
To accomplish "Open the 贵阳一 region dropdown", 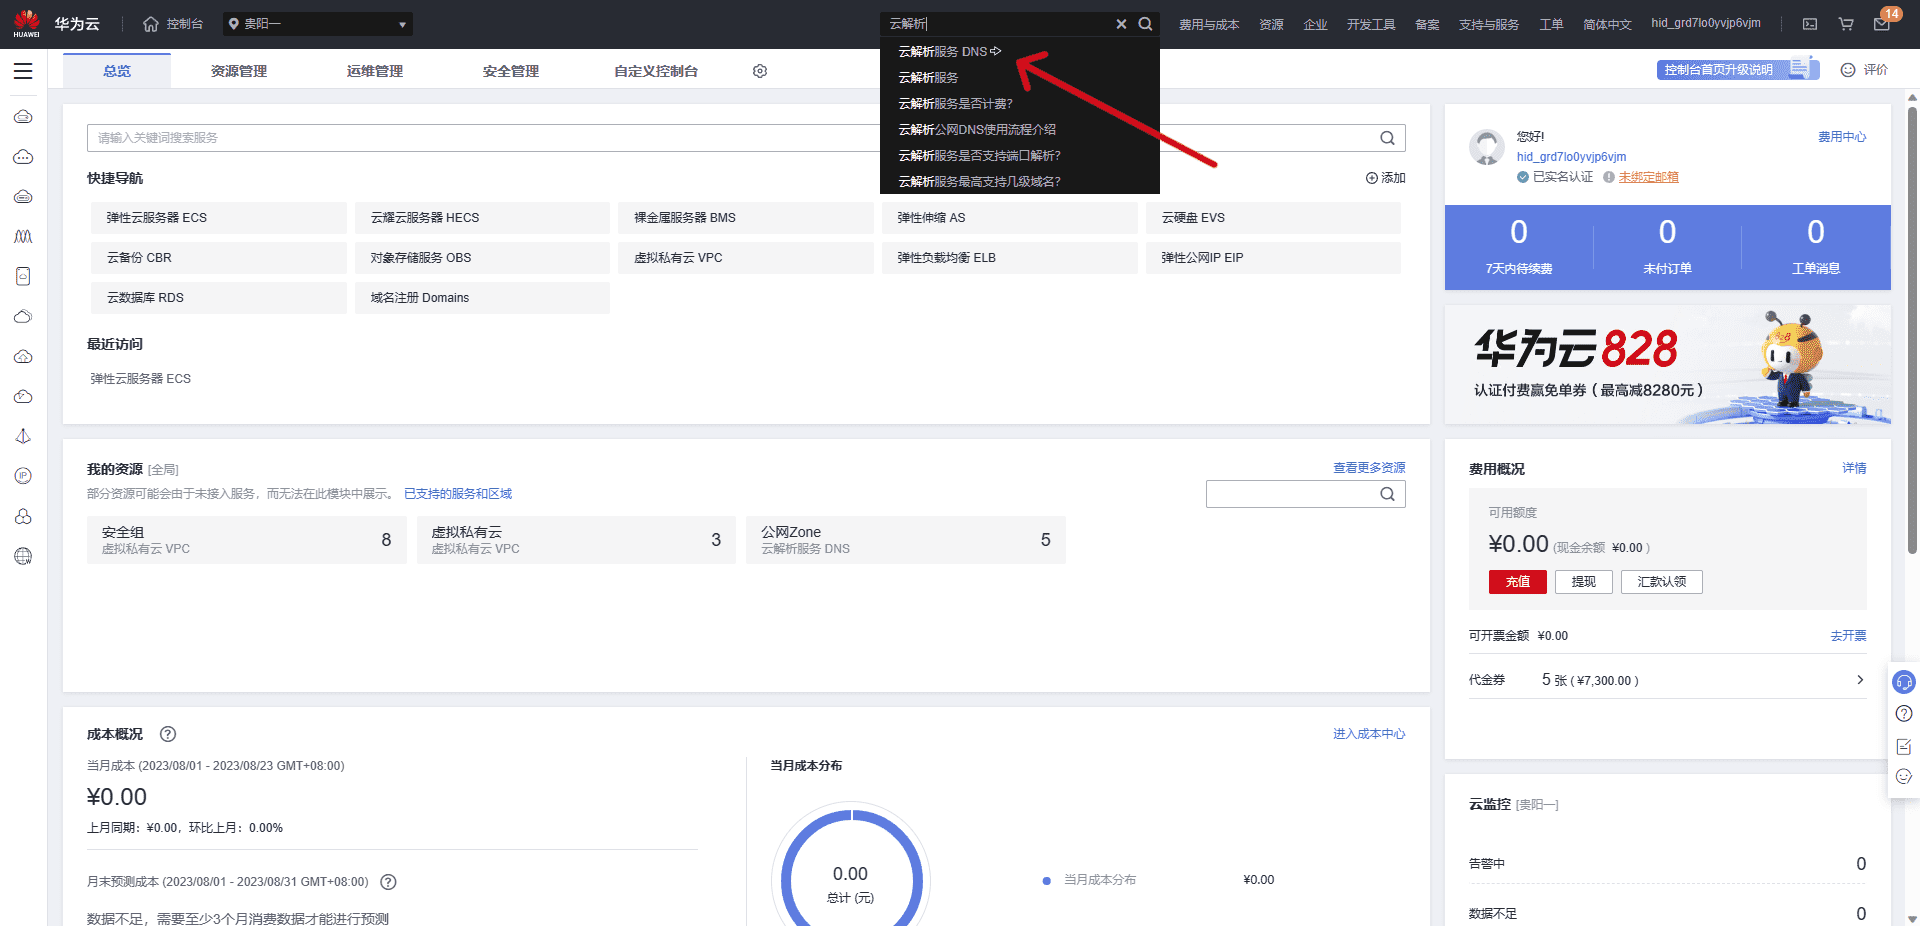I will coord(317,24).
